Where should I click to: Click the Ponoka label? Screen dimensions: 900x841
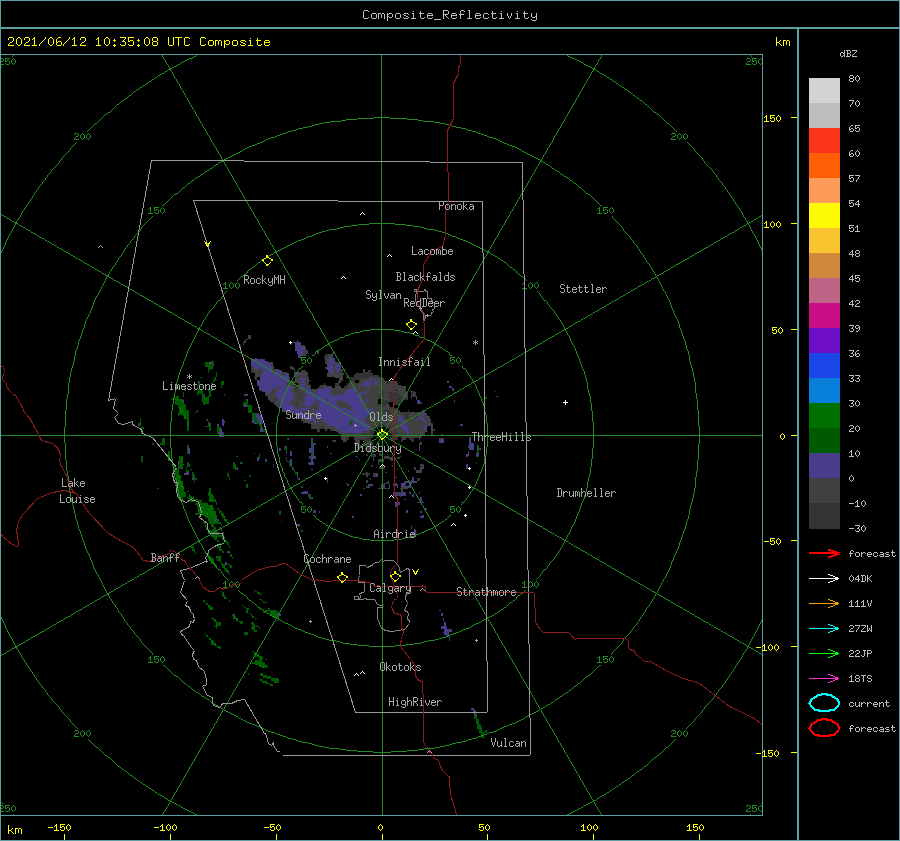(456, 206)
